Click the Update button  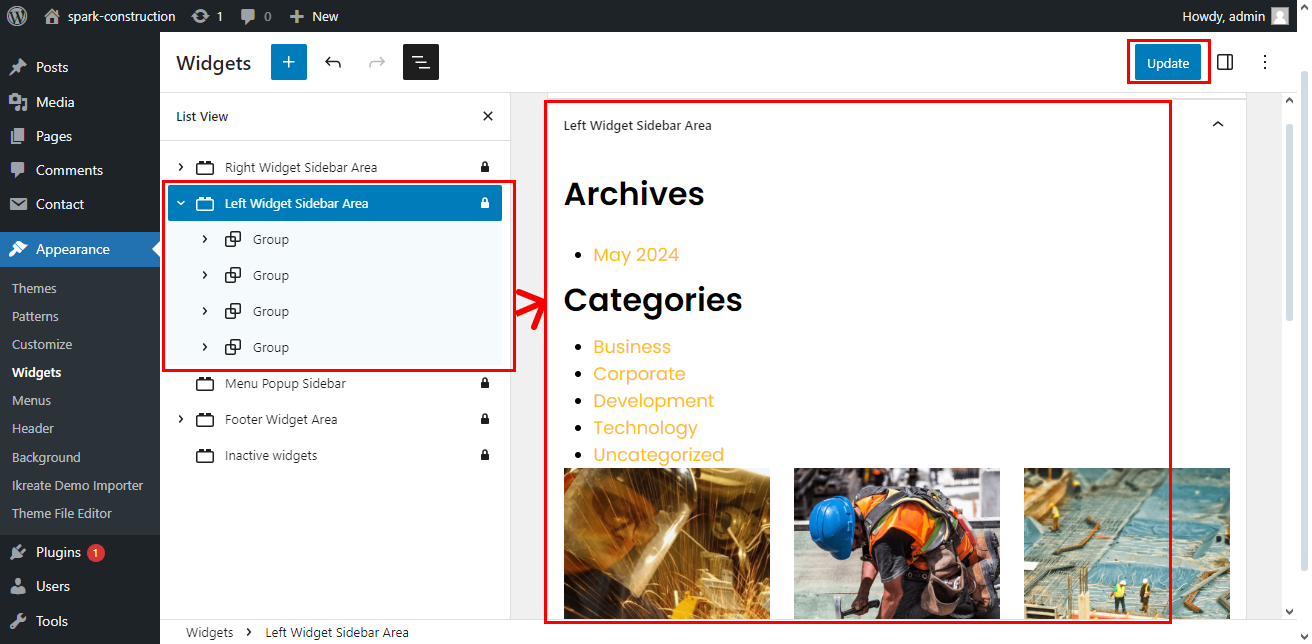pyautogui.click(x=1167, y=62)
